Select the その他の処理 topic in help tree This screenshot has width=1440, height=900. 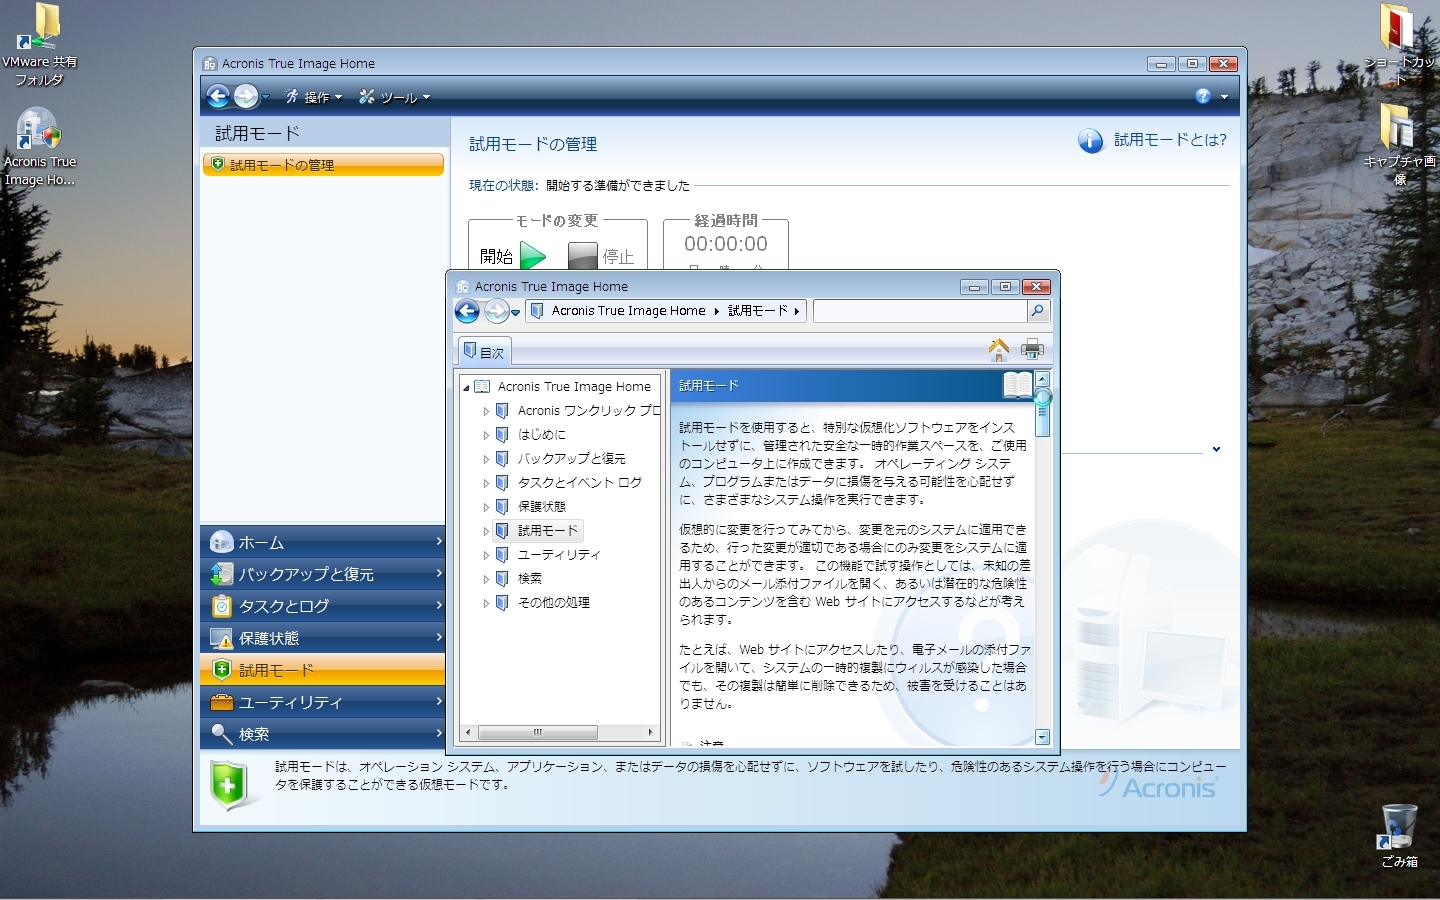[x=554, y=602]
